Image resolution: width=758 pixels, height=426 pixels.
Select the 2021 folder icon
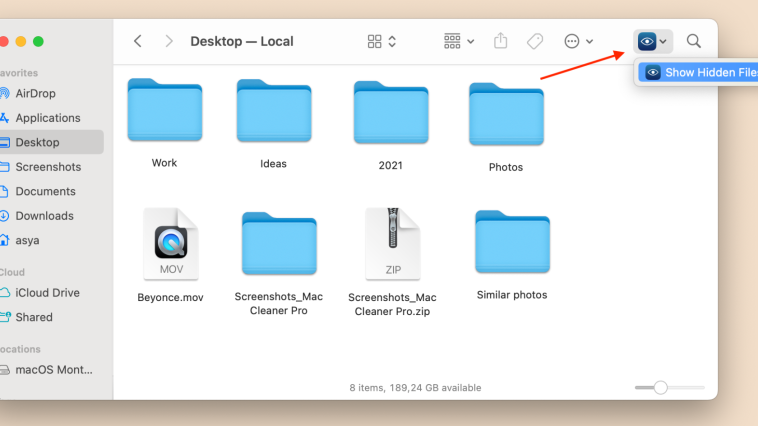pos(391,112)
